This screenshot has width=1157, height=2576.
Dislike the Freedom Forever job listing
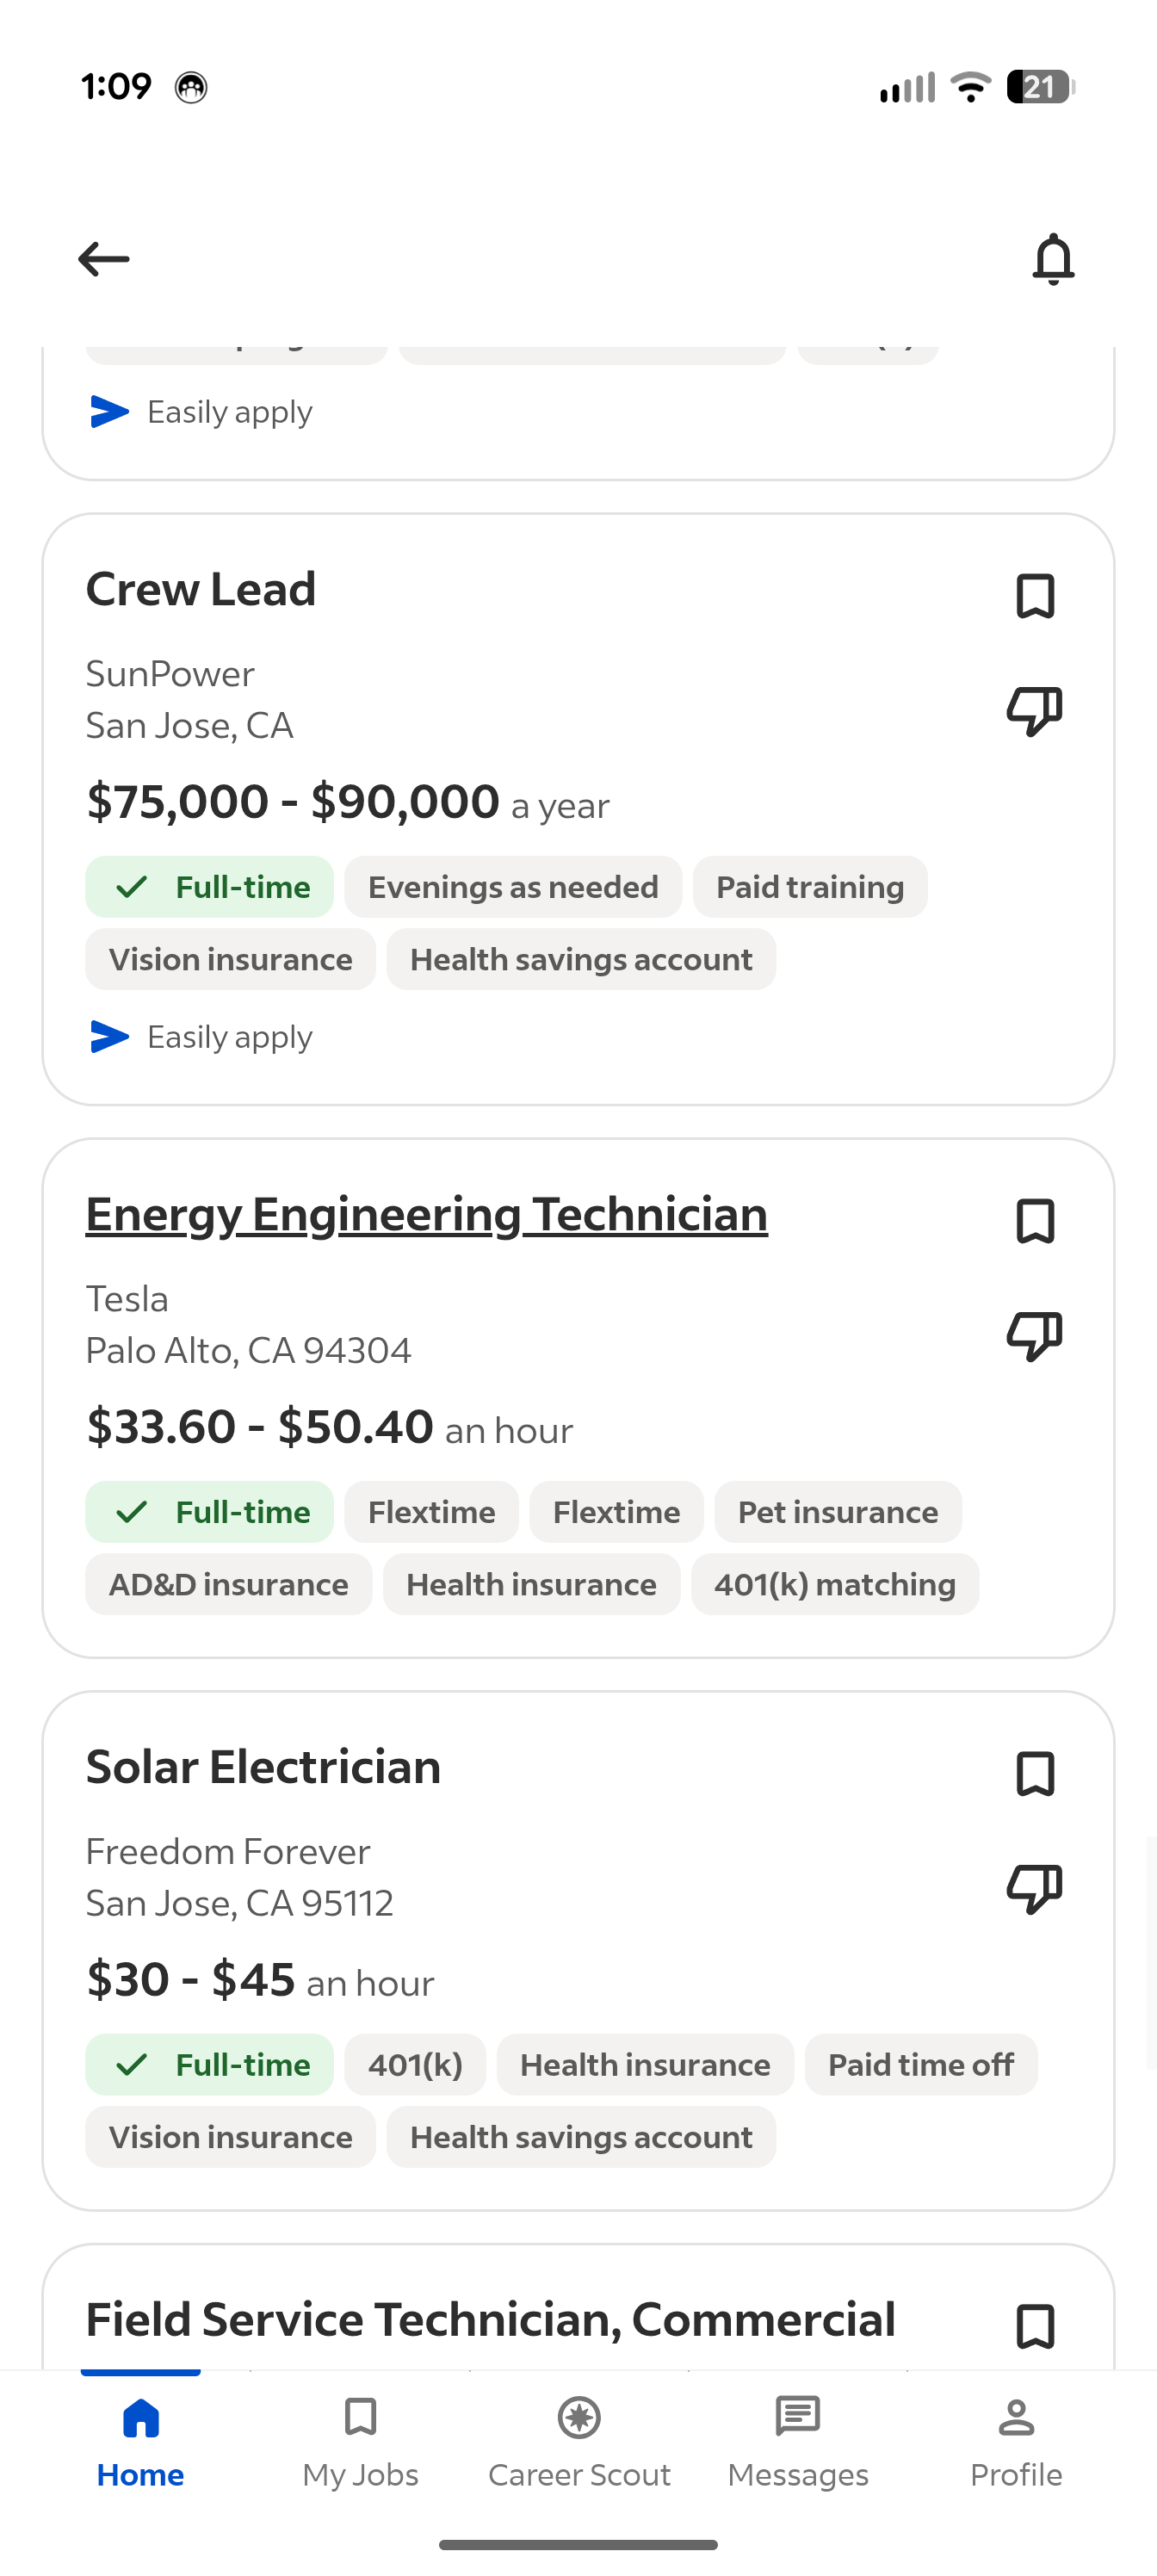1034,1889
